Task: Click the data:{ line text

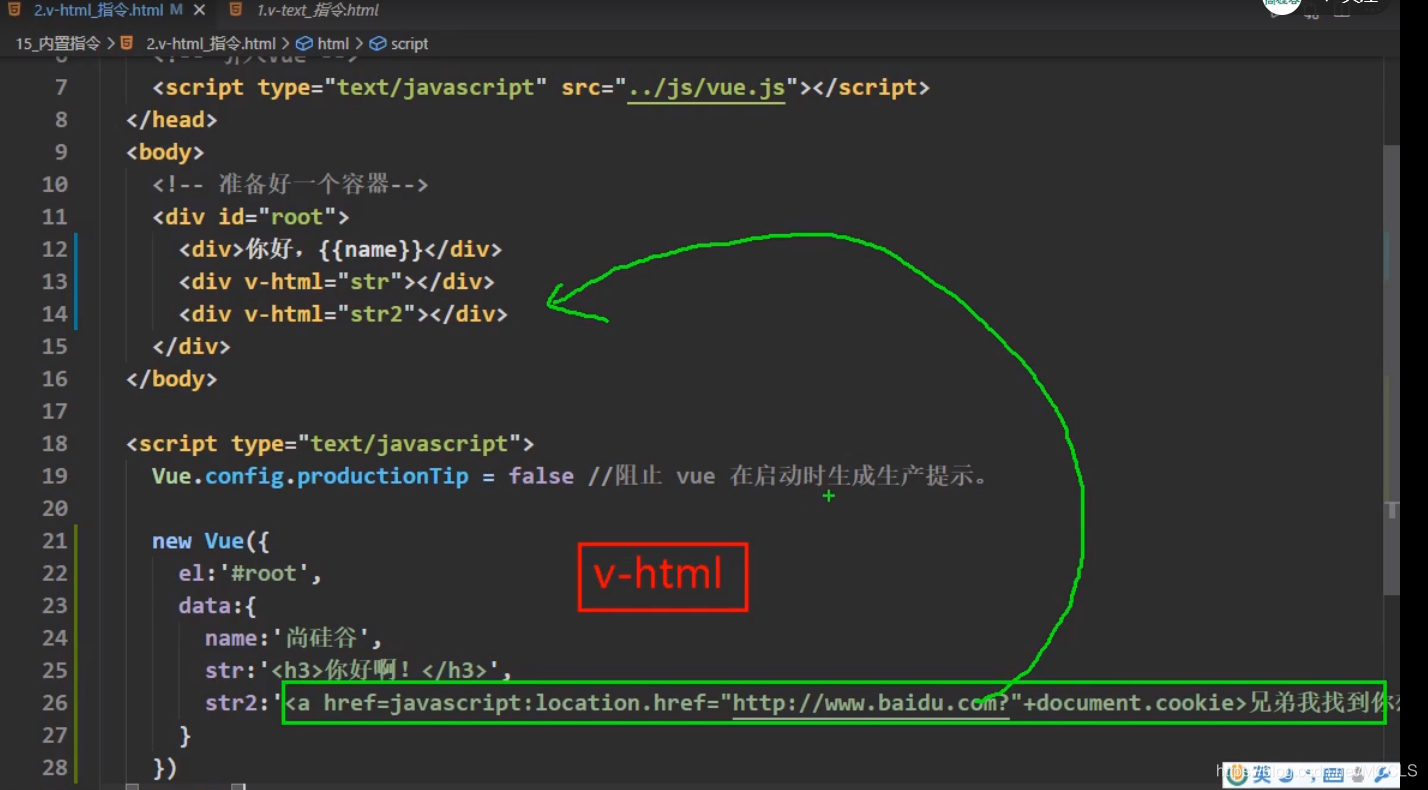Action: coord(218,606)
